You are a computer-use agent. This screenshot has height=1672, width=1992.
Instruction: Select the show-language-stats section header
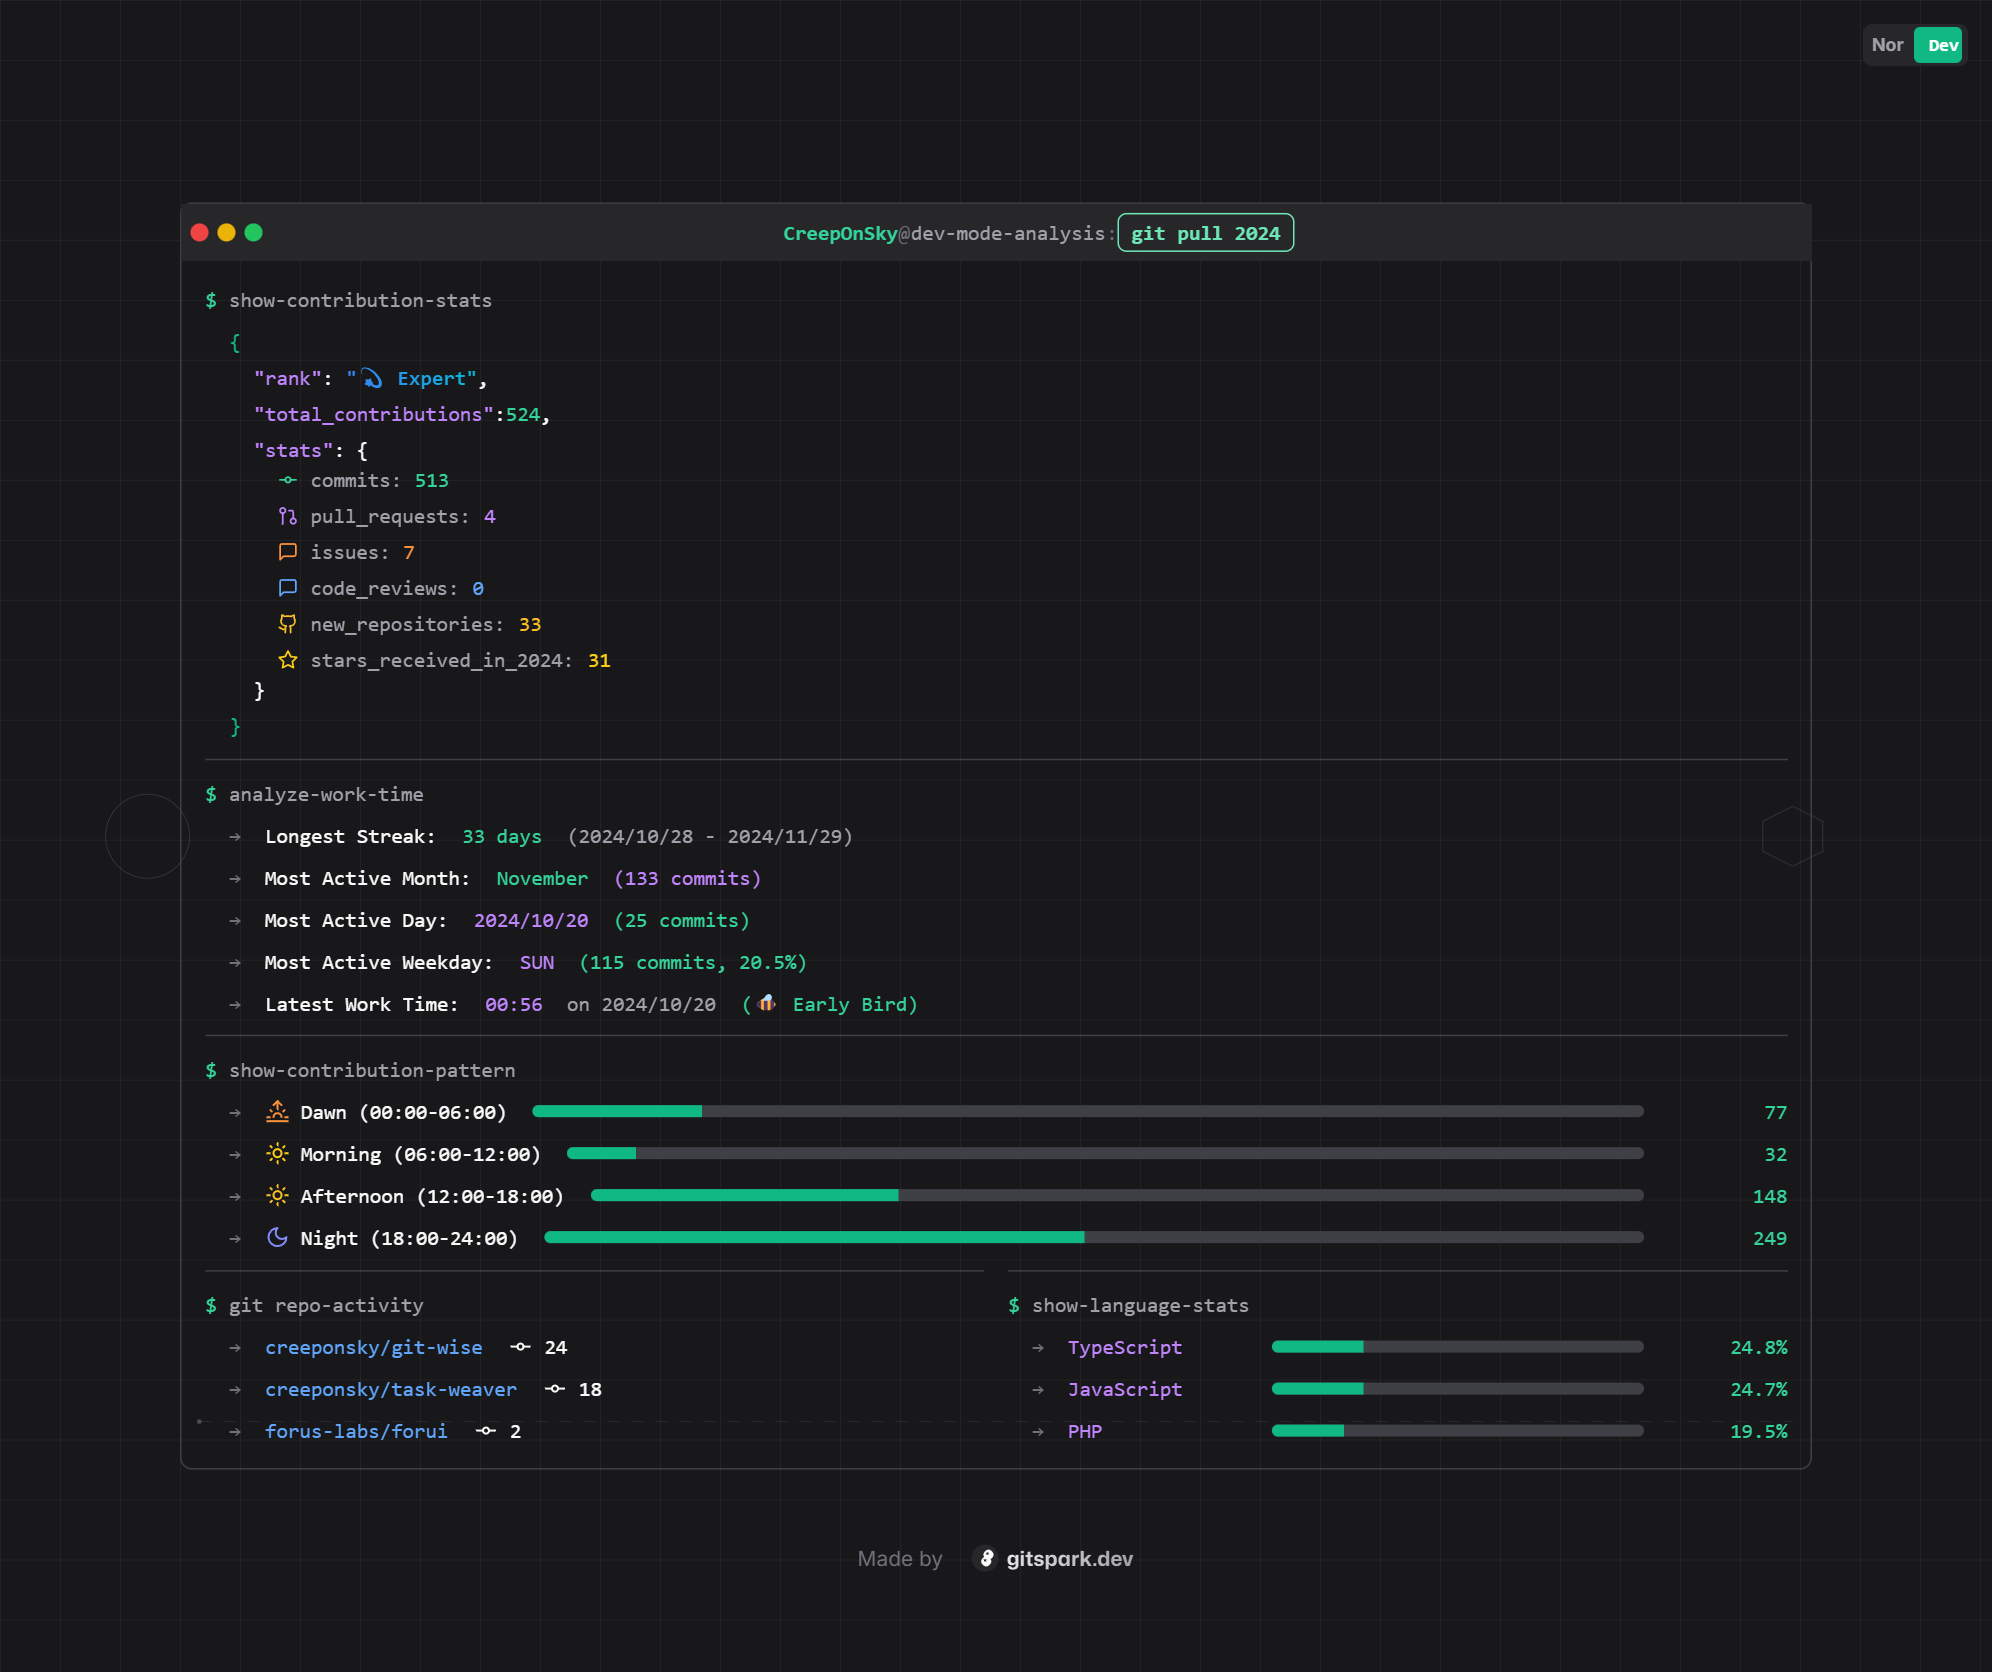(1139, 1305)
